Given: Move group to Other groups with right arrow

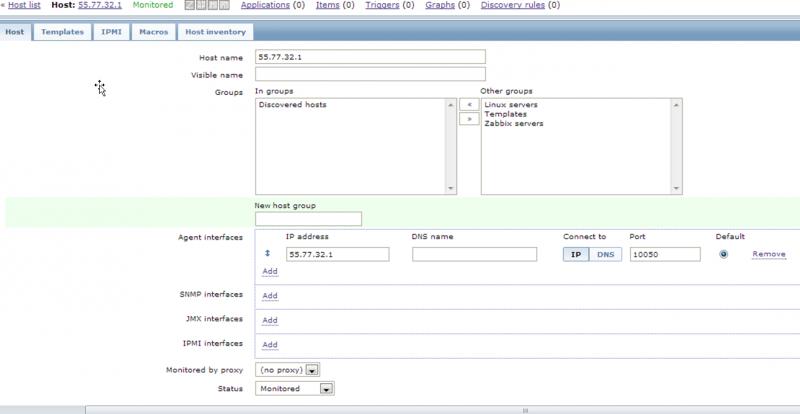Looking at the screenshot, I should (x=469, y=119).
